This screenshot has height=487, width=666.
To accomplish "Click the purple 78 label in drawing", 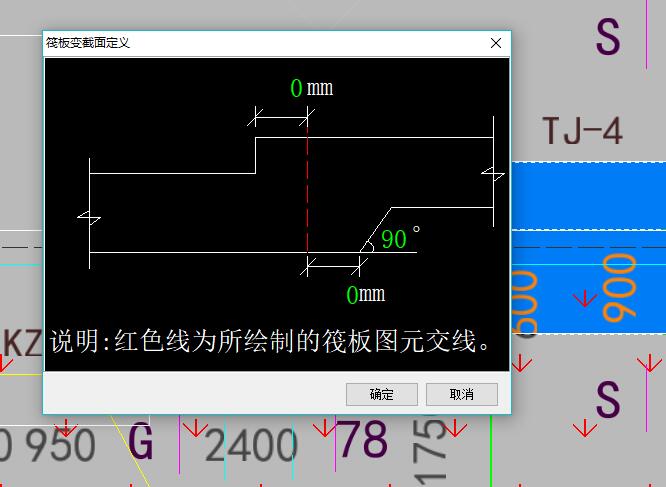I will click(364, 439).
